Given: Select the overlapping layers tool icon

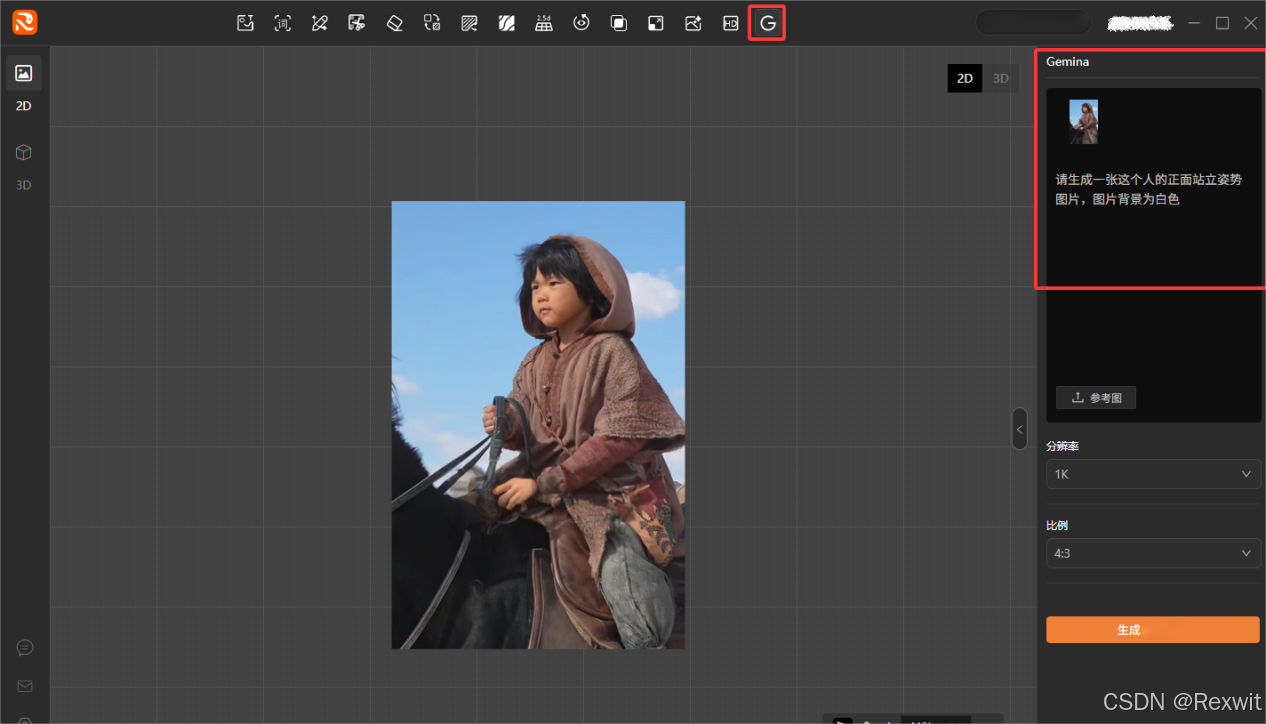Looking at the screenshot, I should pos(619,23).
